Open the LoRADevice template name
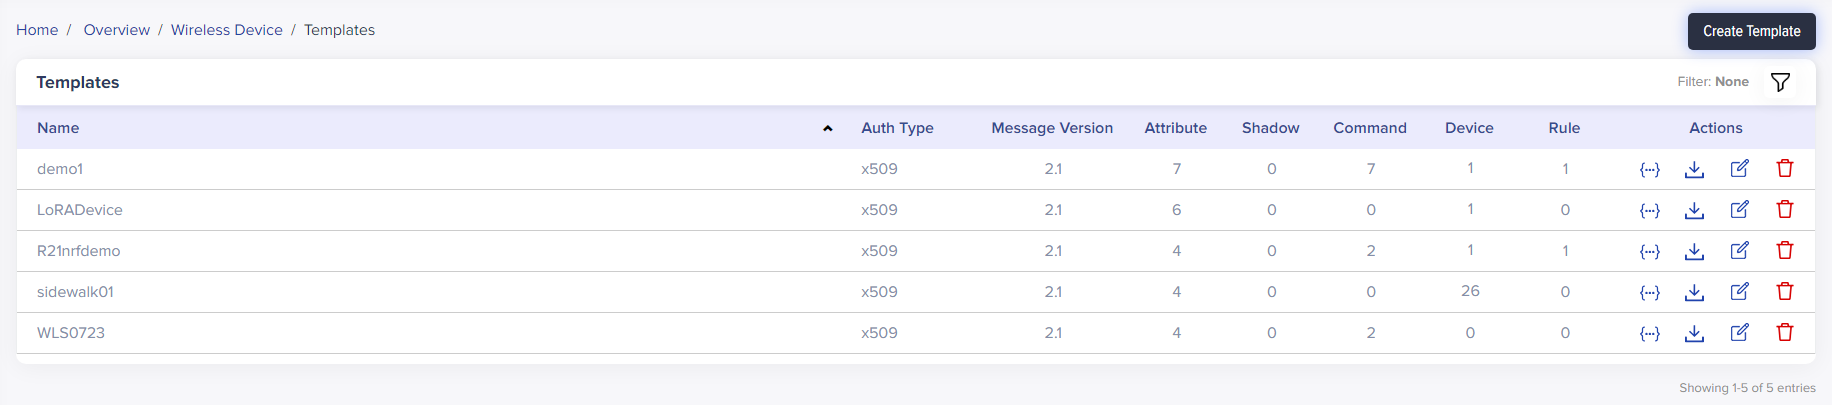 [x=80, y=210]
